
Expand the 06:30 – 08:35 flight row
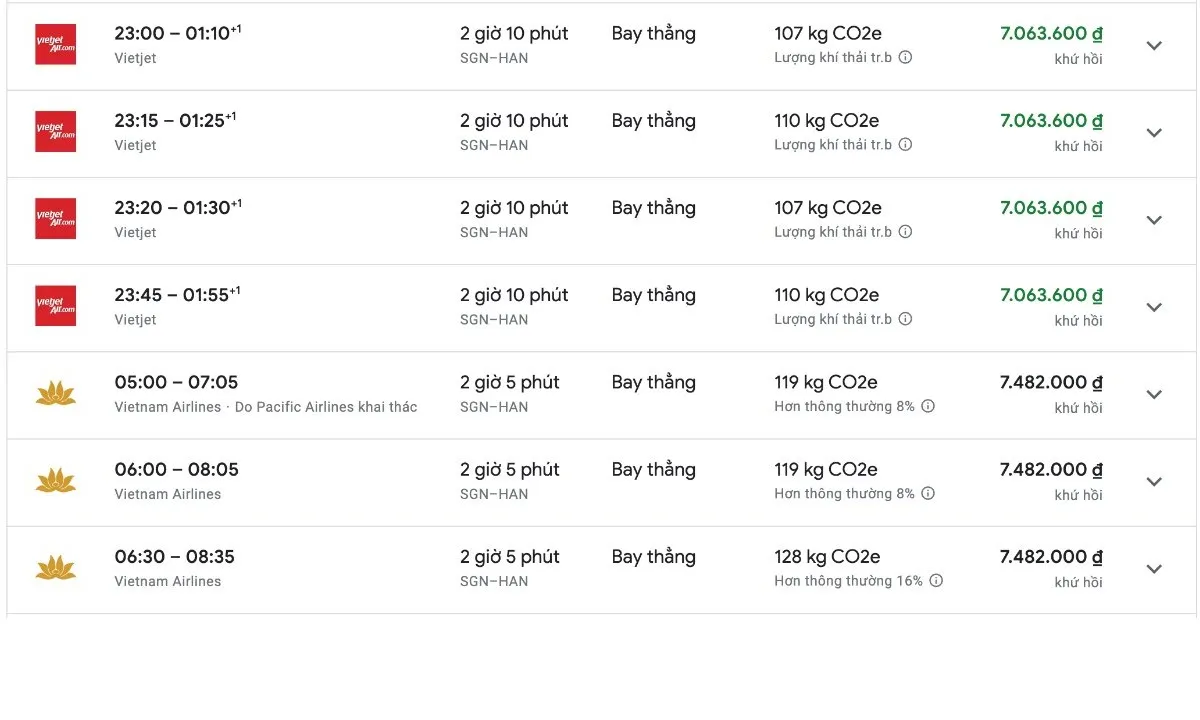(x=1154, y=569)
